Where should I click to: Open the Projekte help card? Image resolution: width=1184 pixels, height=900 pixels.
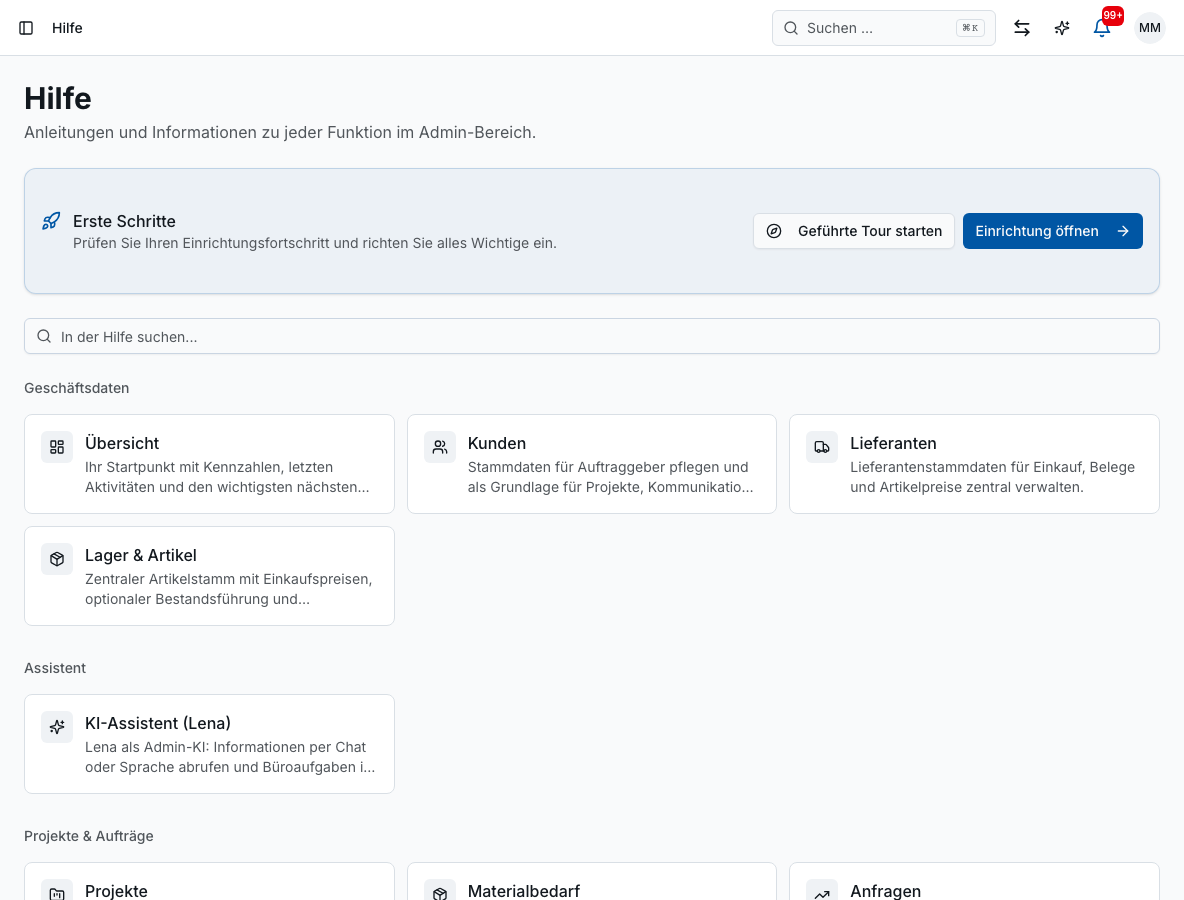209,881
